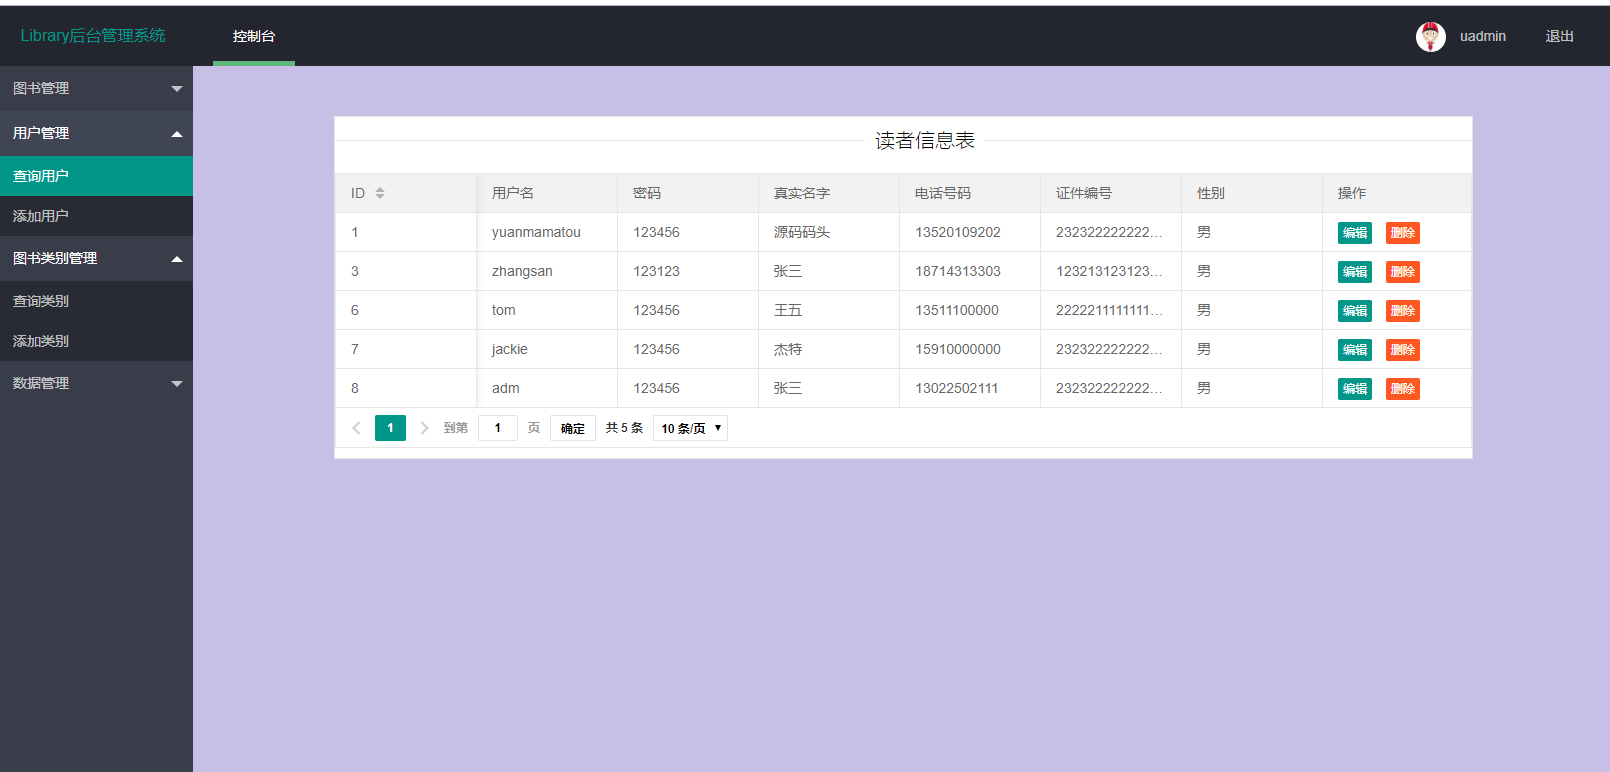
Task: Open the 10 条/页 page size dropdown
Action: click(690, 428)
